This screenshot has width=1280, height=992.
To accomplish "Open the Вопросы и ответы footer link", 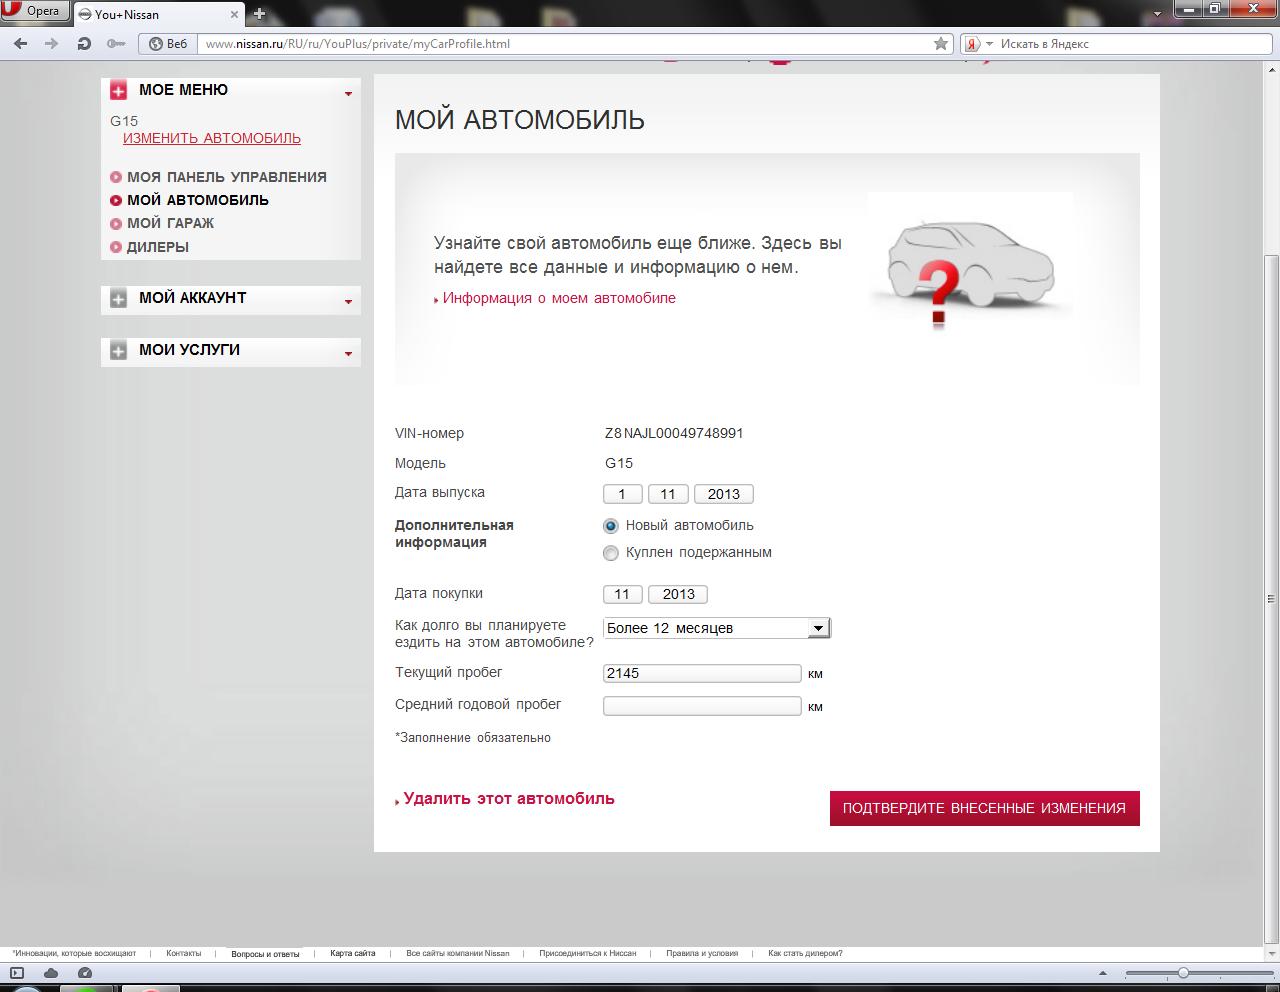I will point(265,953).
